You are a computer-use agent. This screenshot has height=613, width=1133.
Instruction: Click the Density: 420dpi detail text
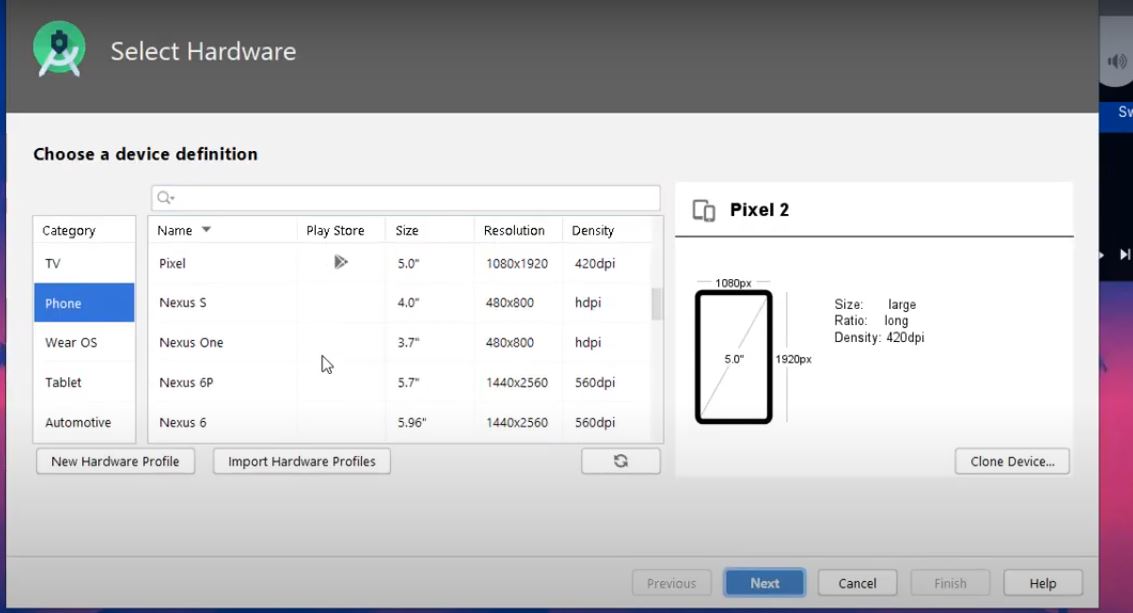pos(879,338)
